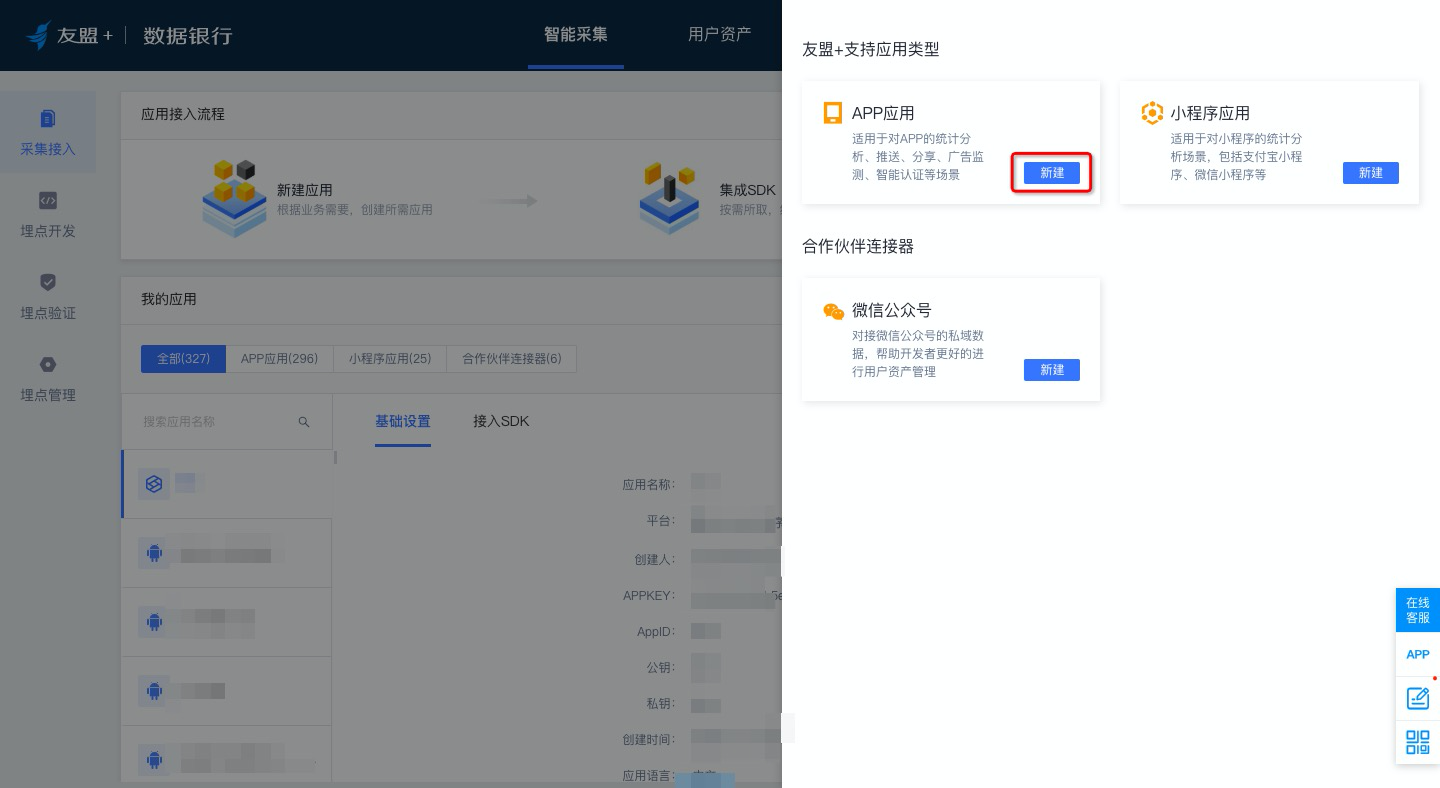Switch to 用户资产 top tab

[x=720, y=35]
